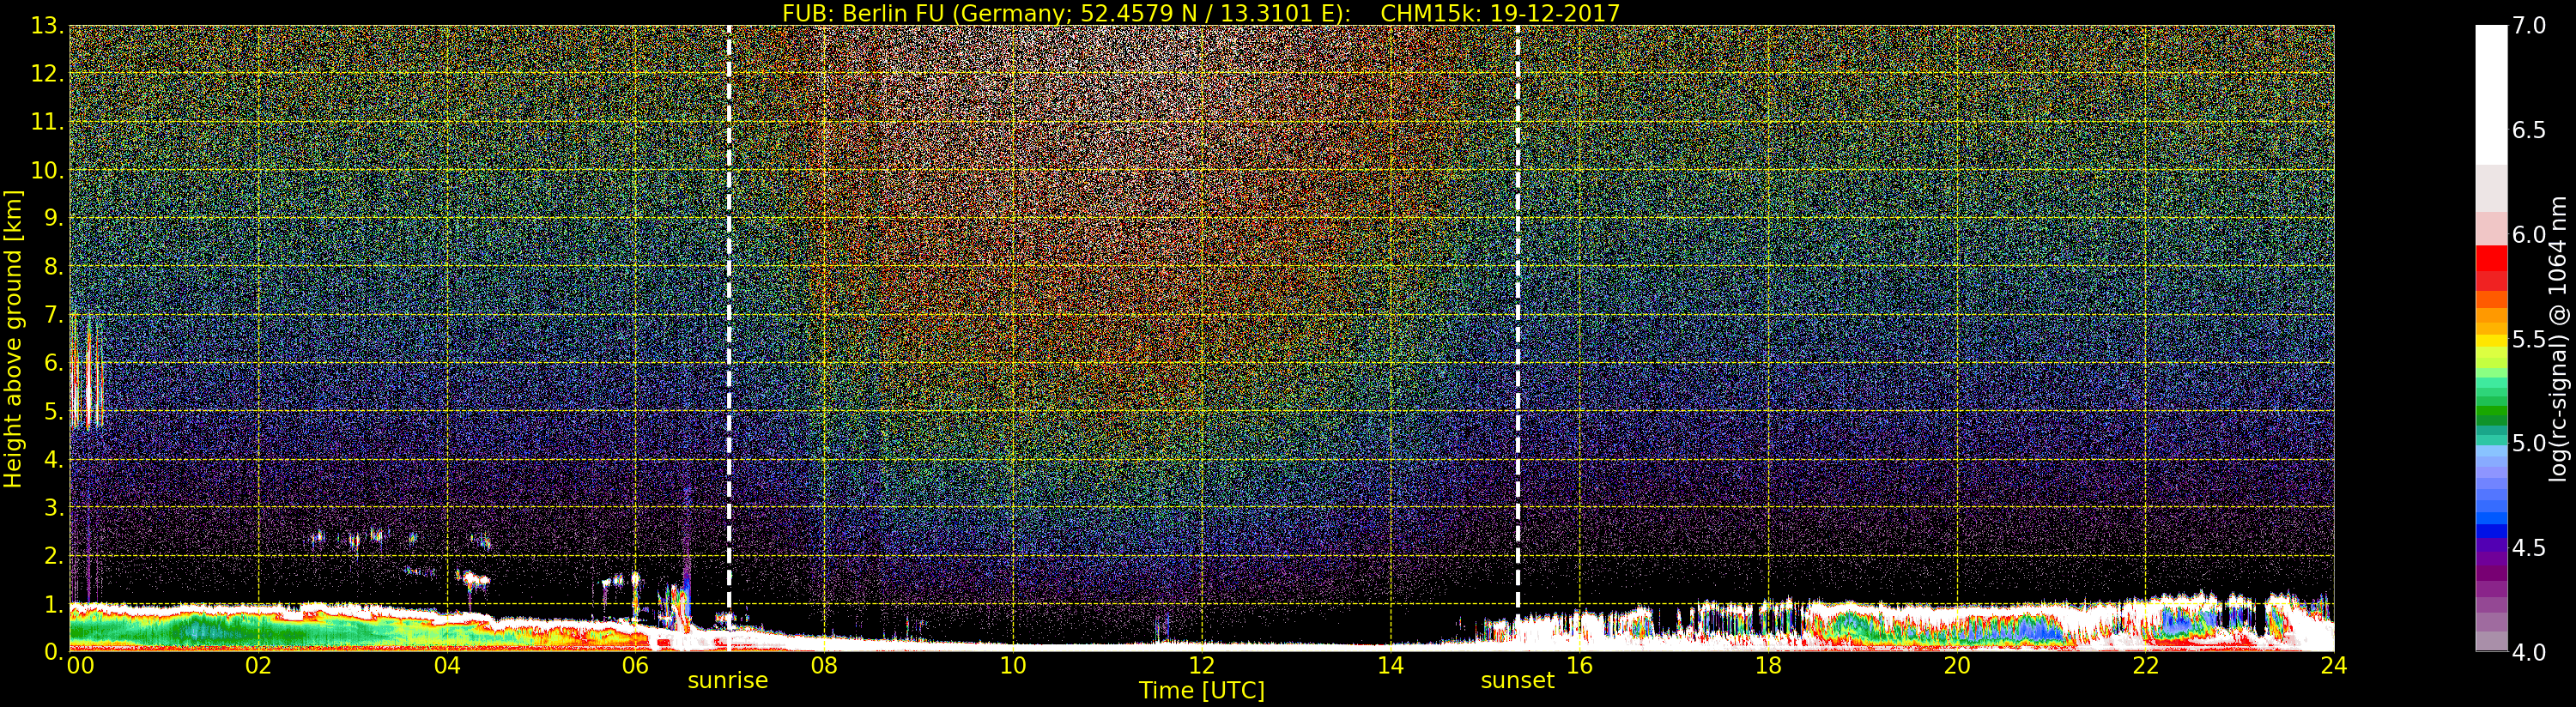Viewport: 2576px width, 707px height.
Task: Click the 13. tick on the height axis
Action: (x=47, y=26)
